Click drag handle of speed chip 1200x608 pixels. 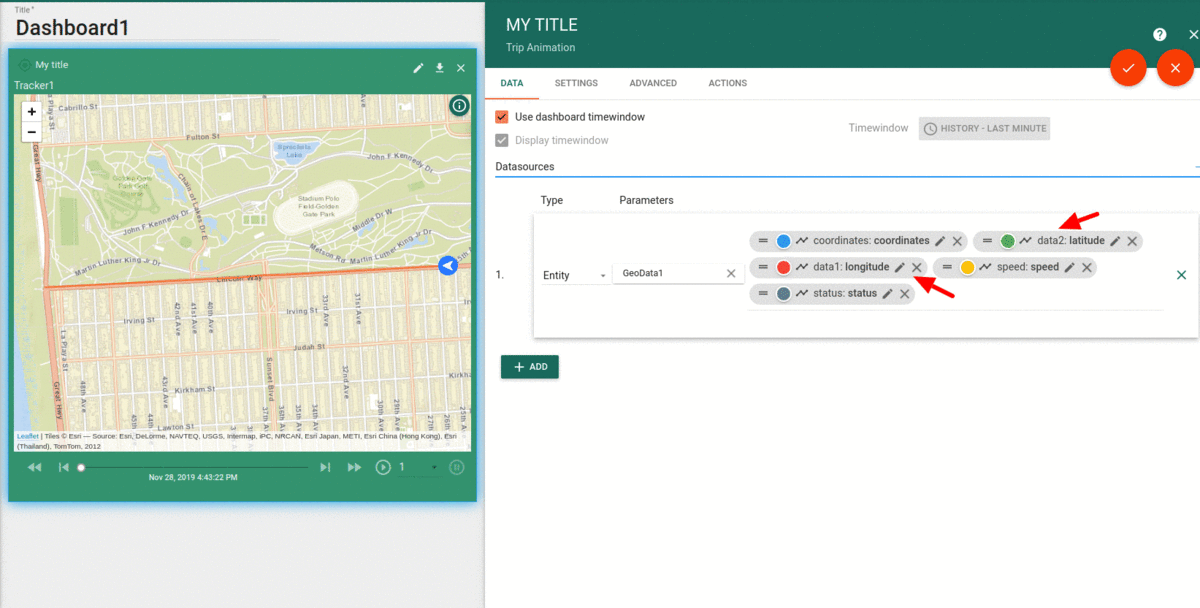pos(946,267)
